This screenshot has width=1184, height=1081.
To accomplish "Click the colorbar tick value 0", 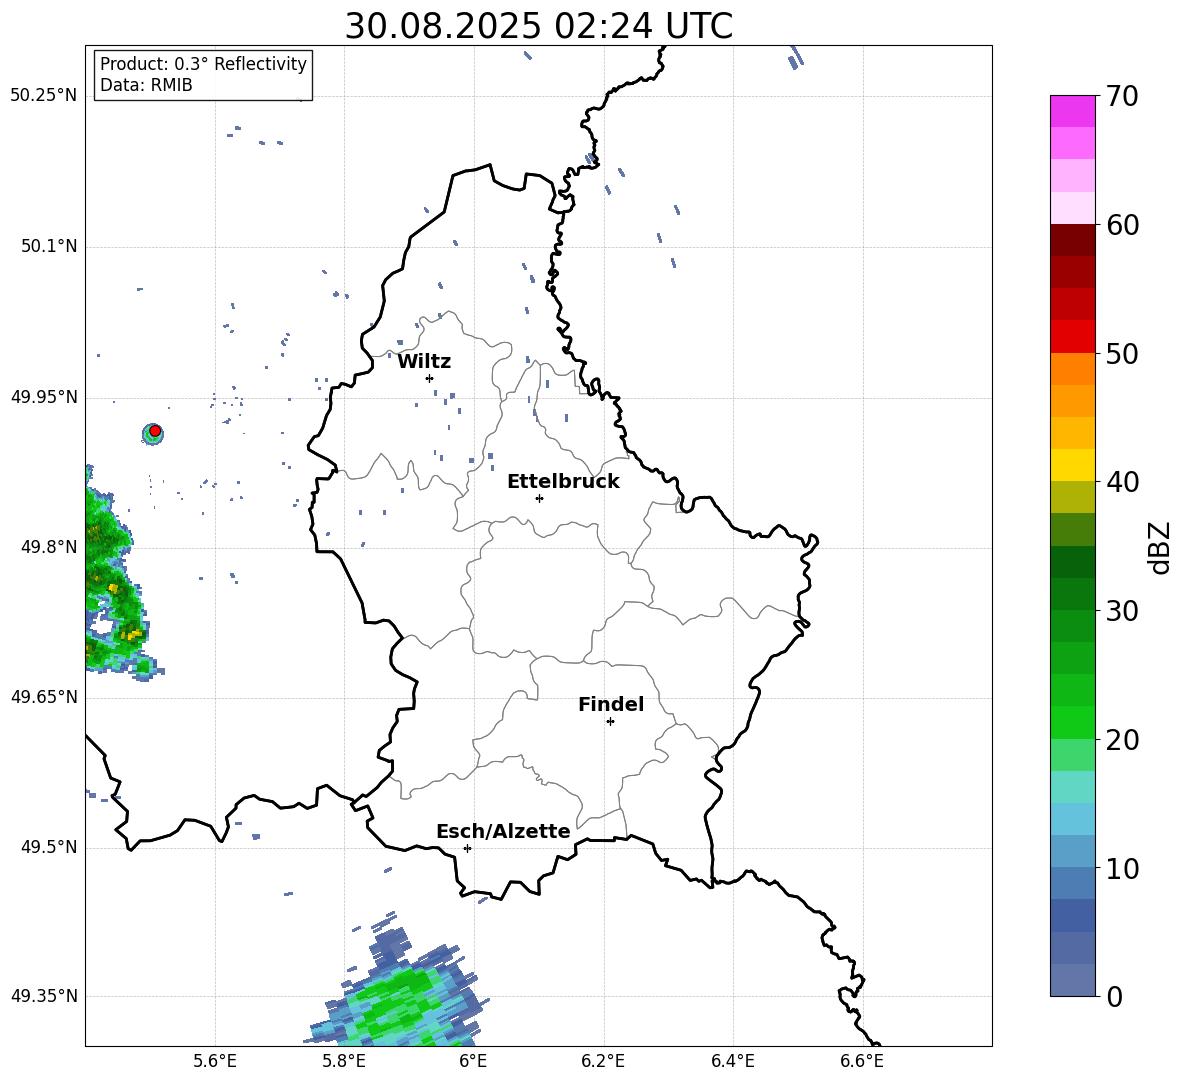I will pyautogui.click(x=1114, y=996).
